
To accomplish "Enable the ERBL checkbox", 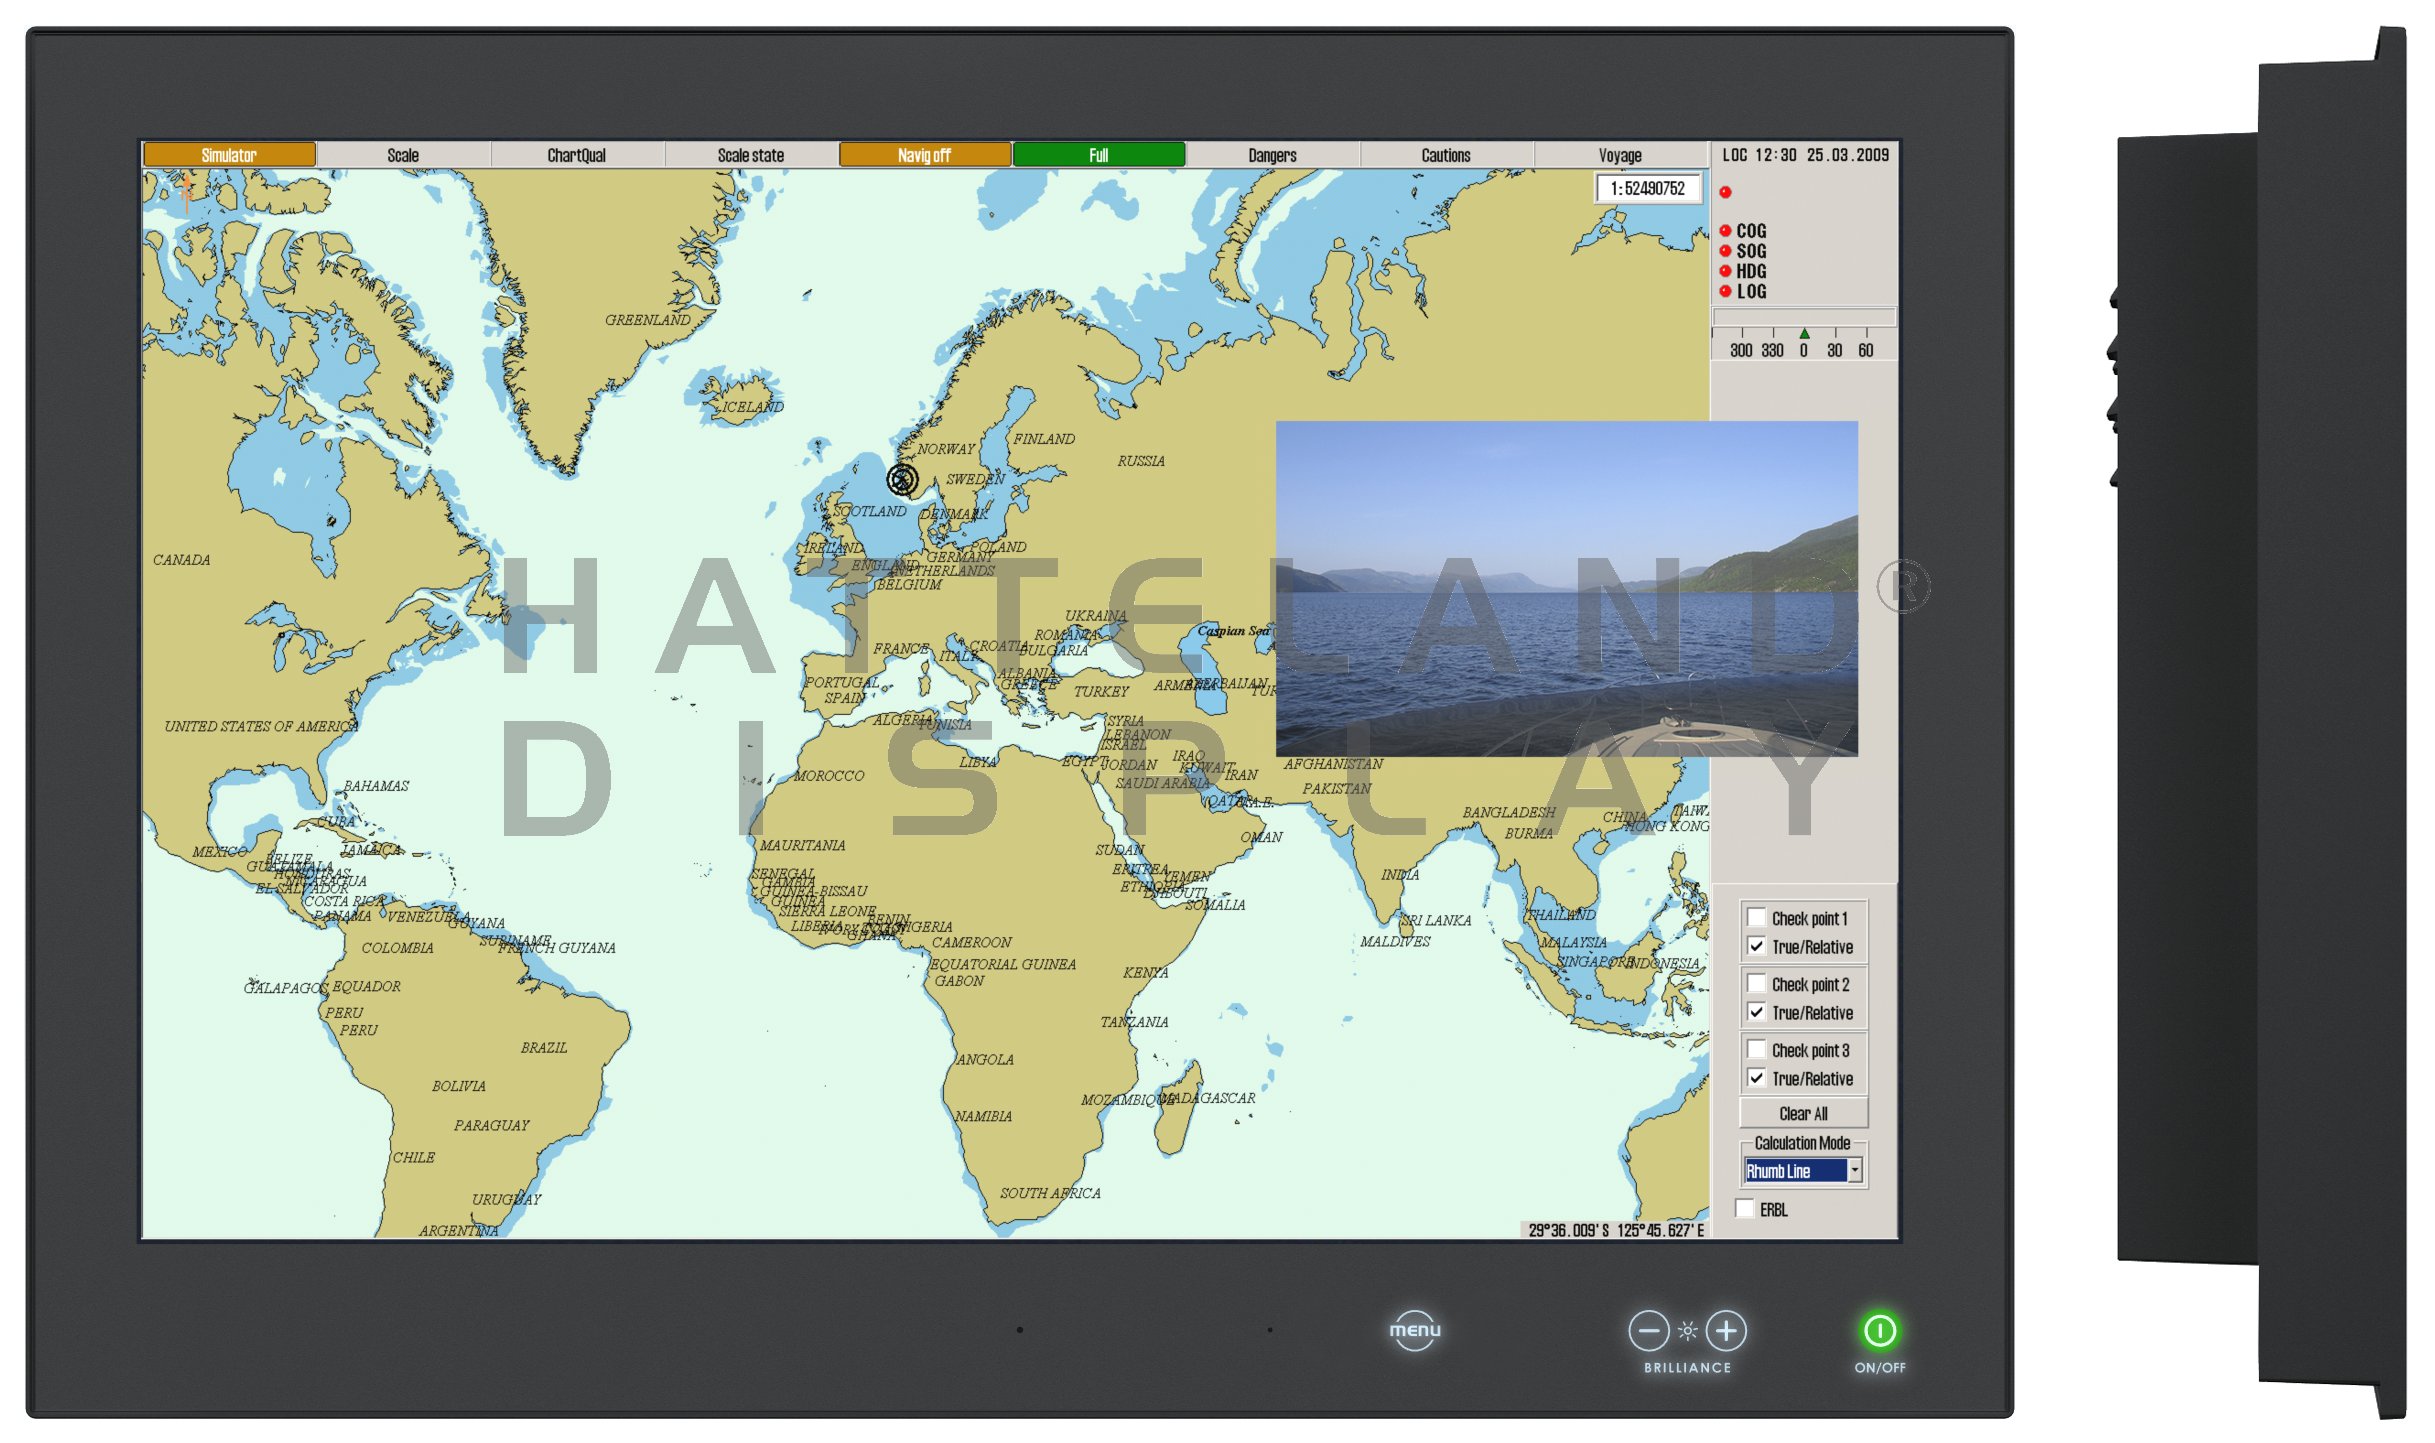I will (x=1745, y=1209).
